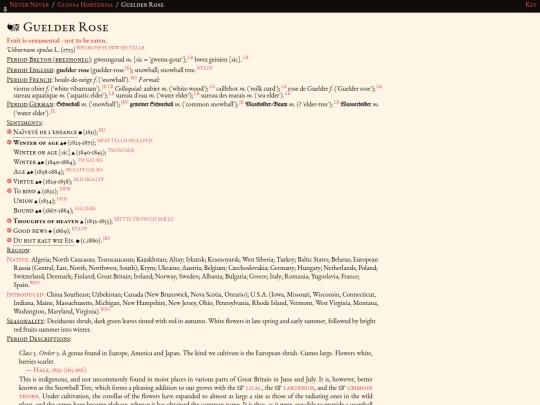The height and width of the screenshot is (405, 540).
Task: Click the Du bist kalt wie Eis. sentiment
Action: (44, 240)
